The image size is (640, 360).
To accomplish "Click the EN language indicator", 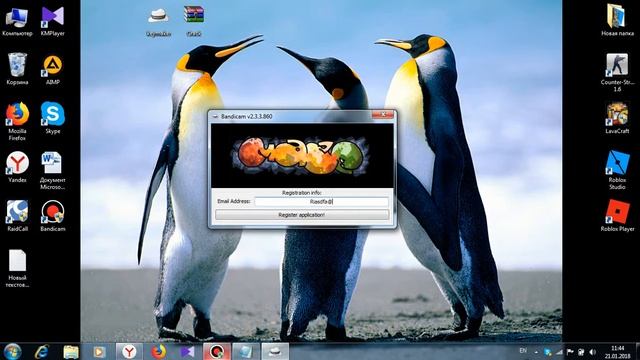I will [x=523, y=351].
